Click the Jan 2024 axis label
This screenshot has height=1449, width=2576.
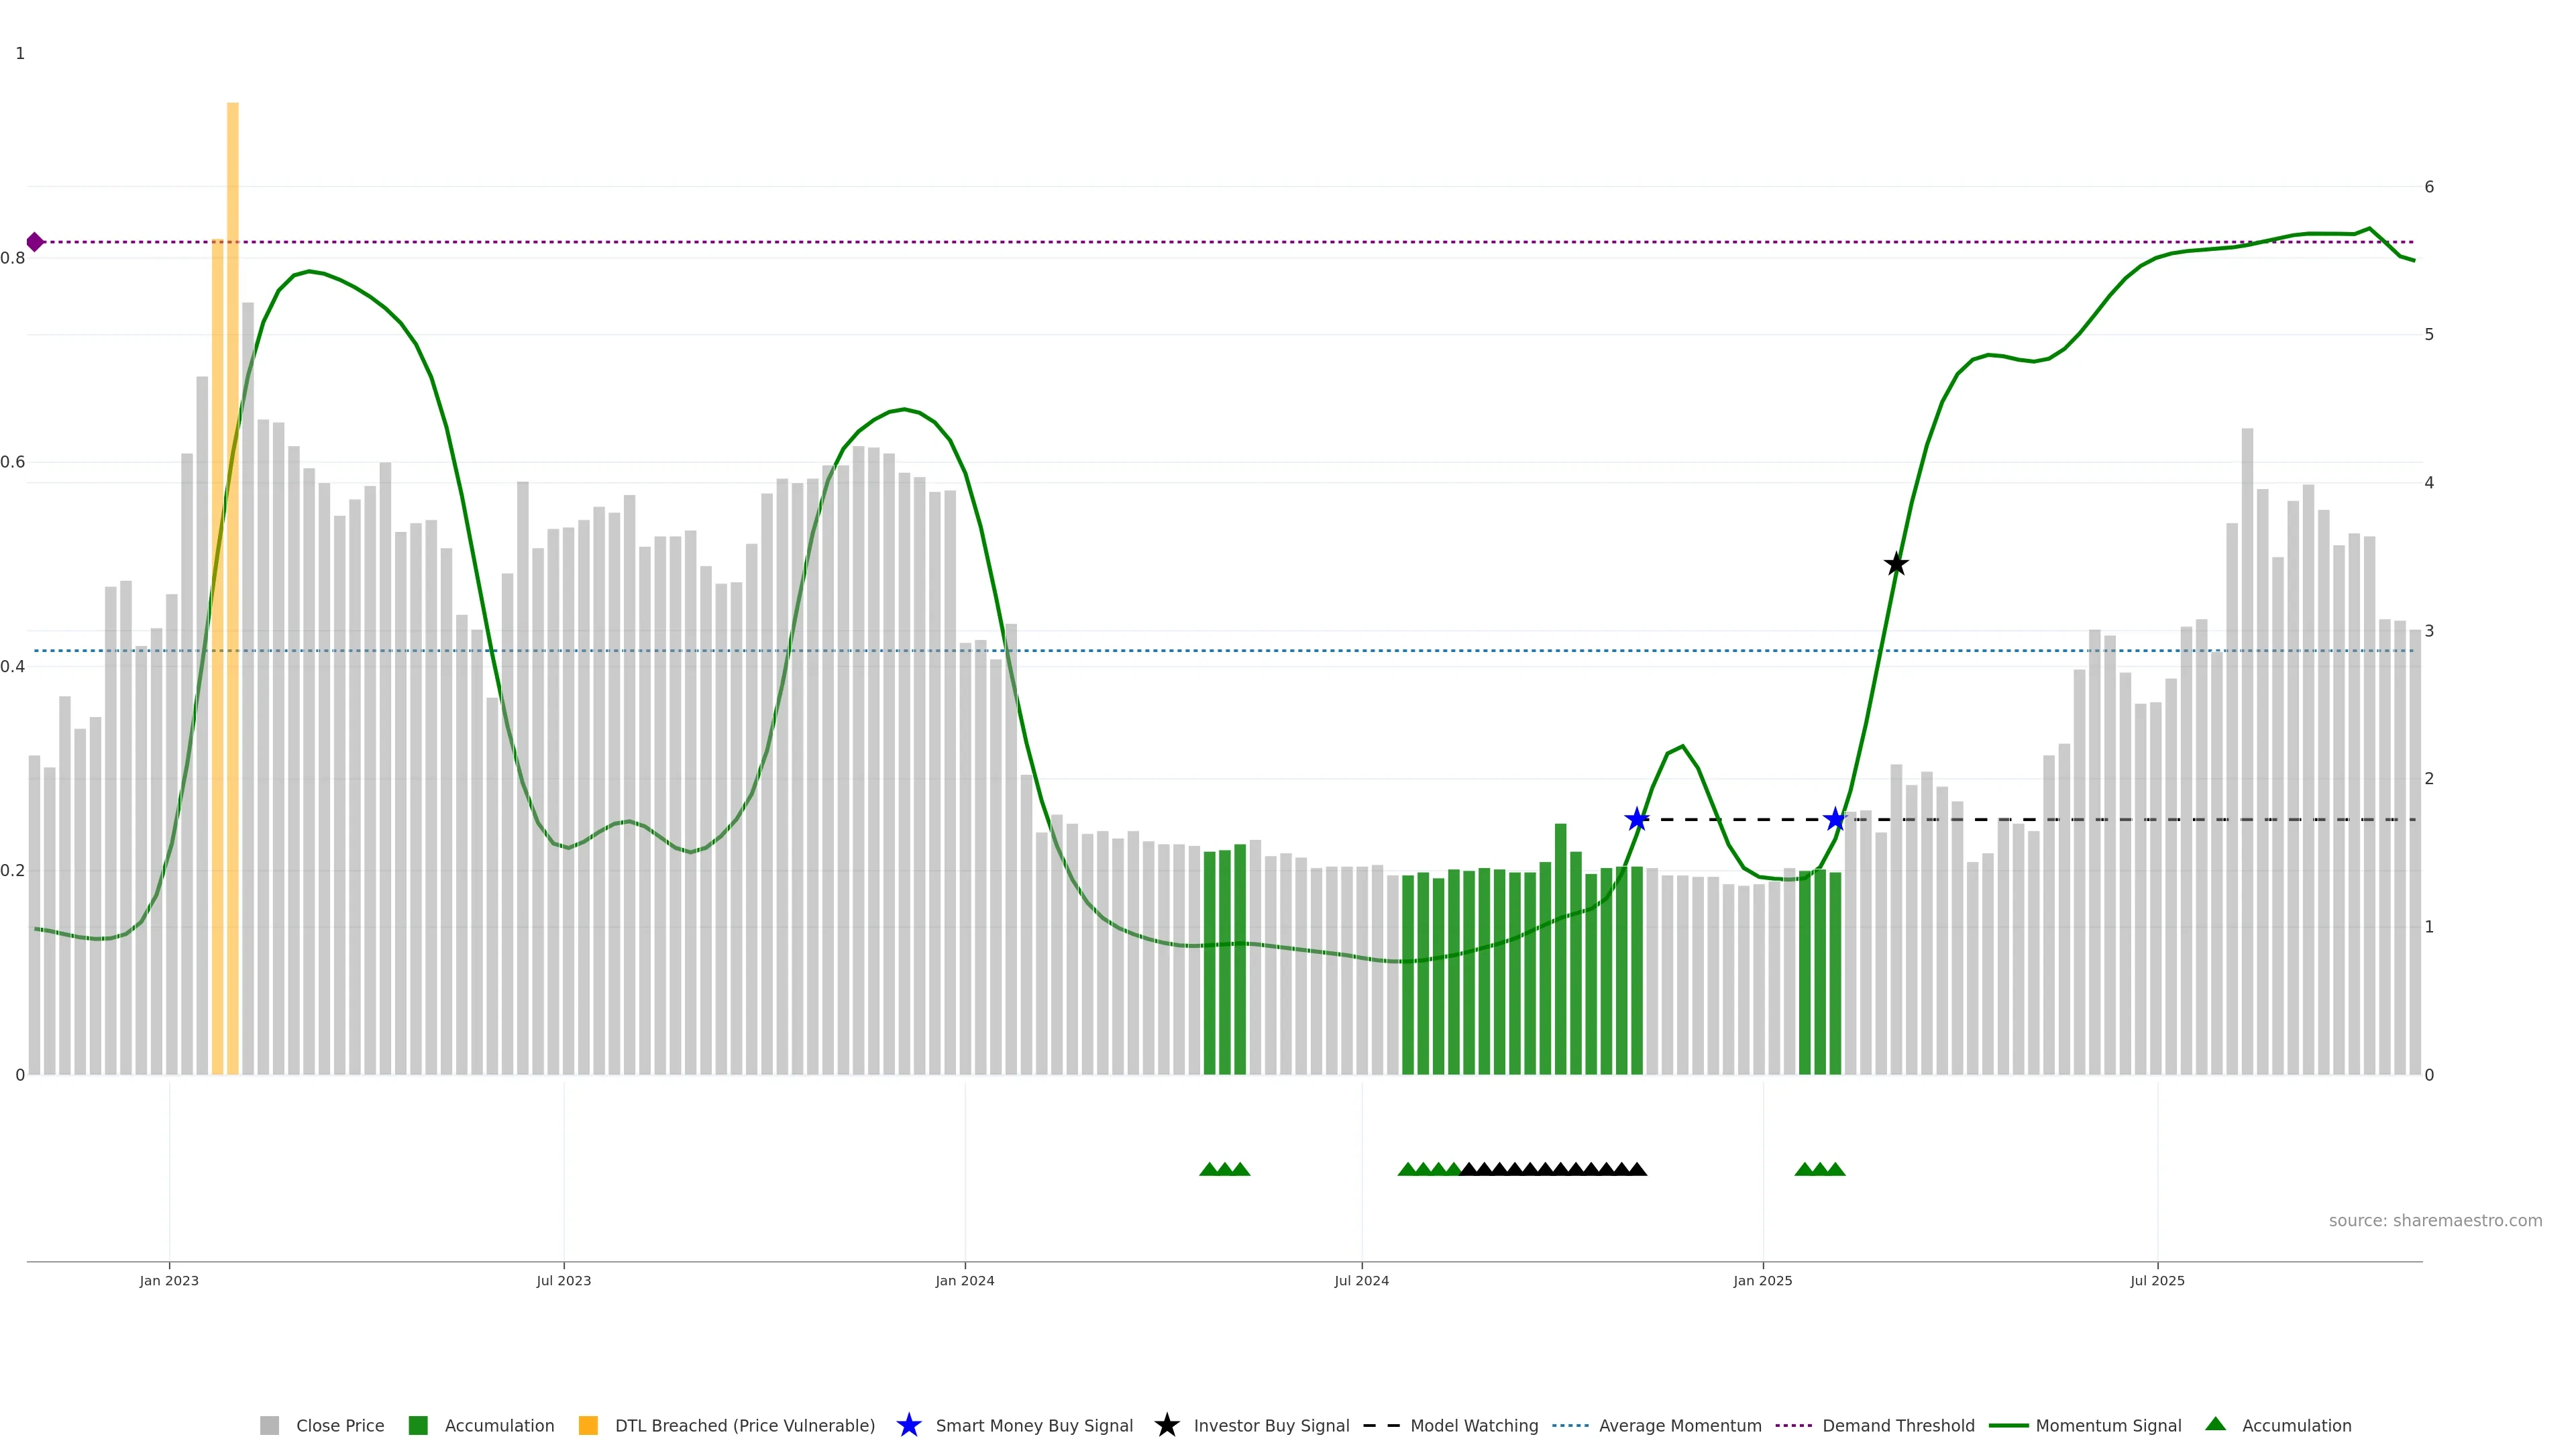[x=964, y=1280]
